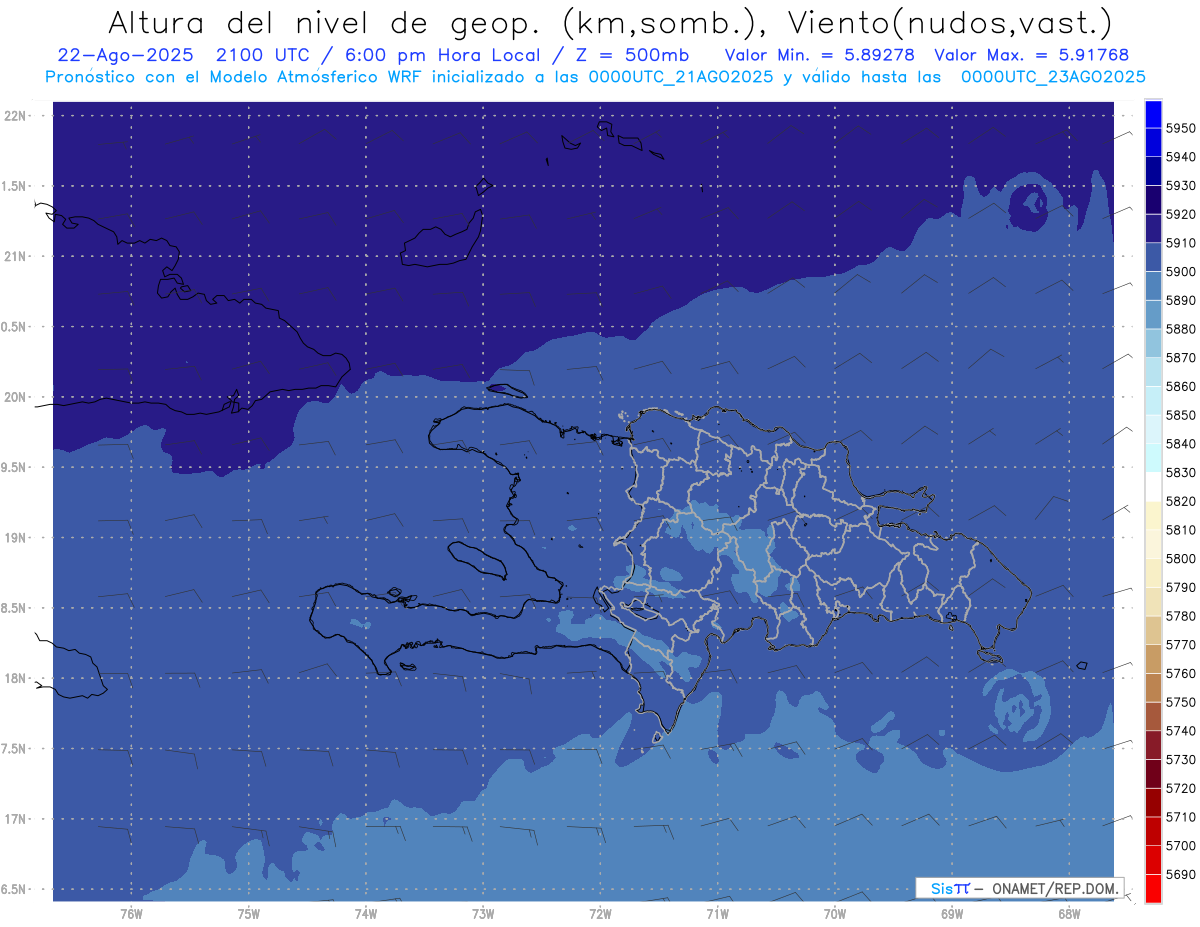Image resolution: width=1200 pixels, height=927 pixels.
Task: Click the '9.5N' latitude label
Action: tap(13, 467)
